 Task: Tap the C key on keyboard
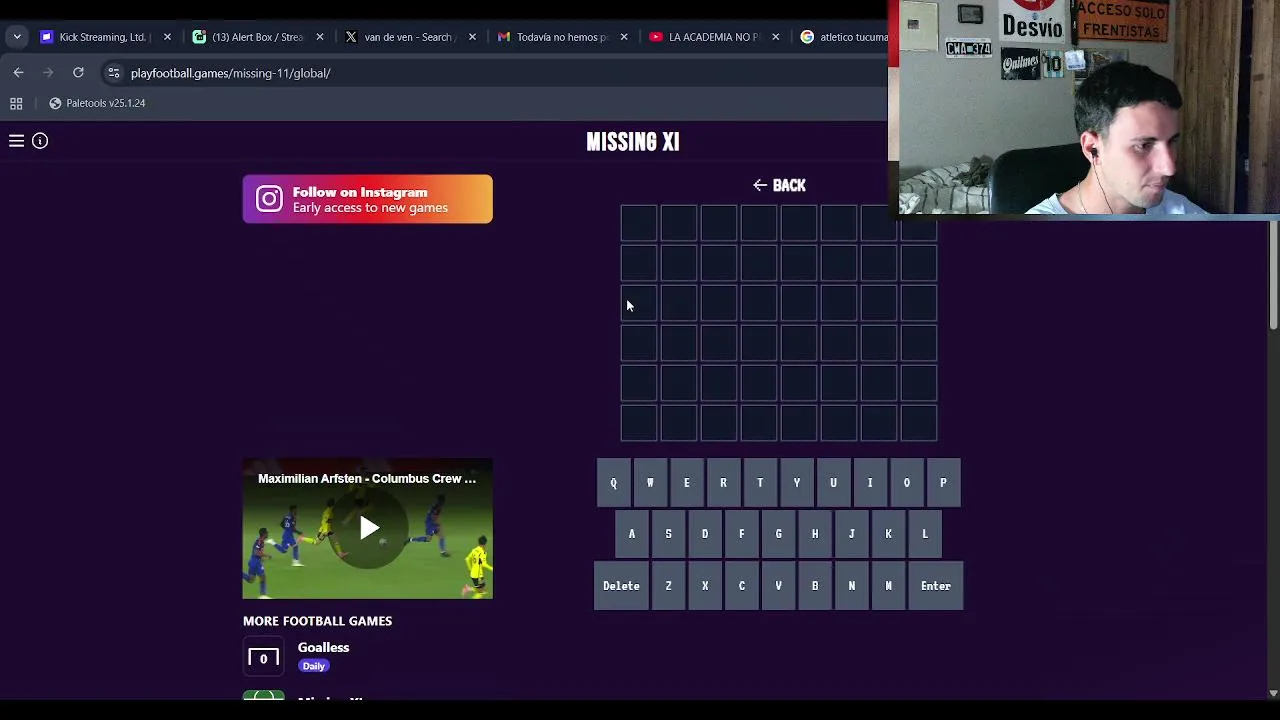[x=742, y=586]
